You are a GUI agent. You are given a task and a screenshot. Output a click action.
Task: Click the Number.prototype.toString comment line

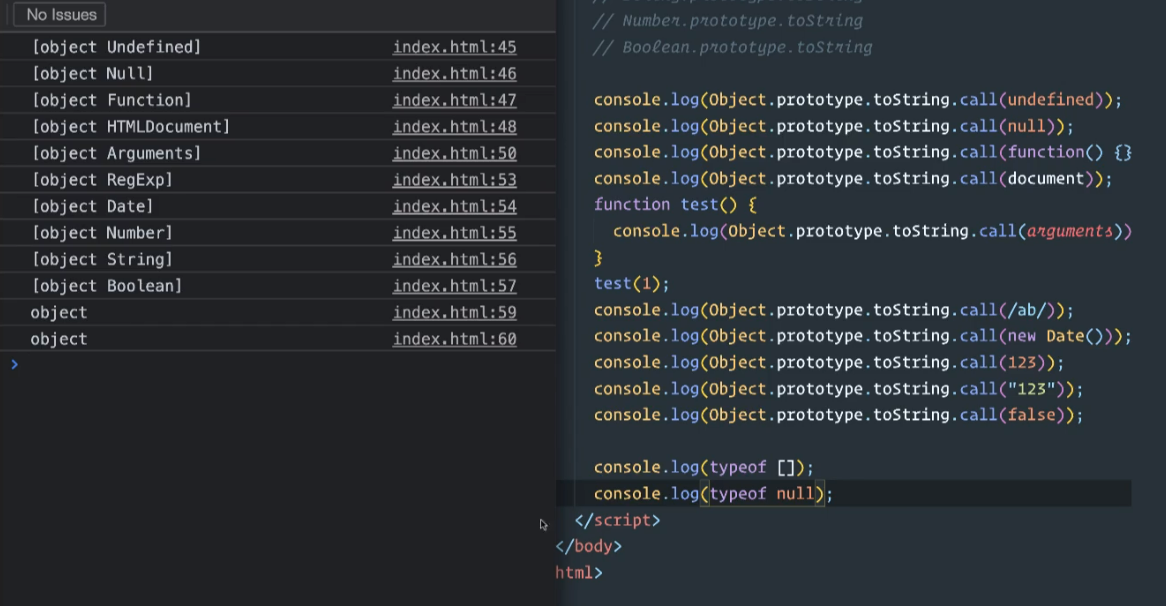pos(727,21)
